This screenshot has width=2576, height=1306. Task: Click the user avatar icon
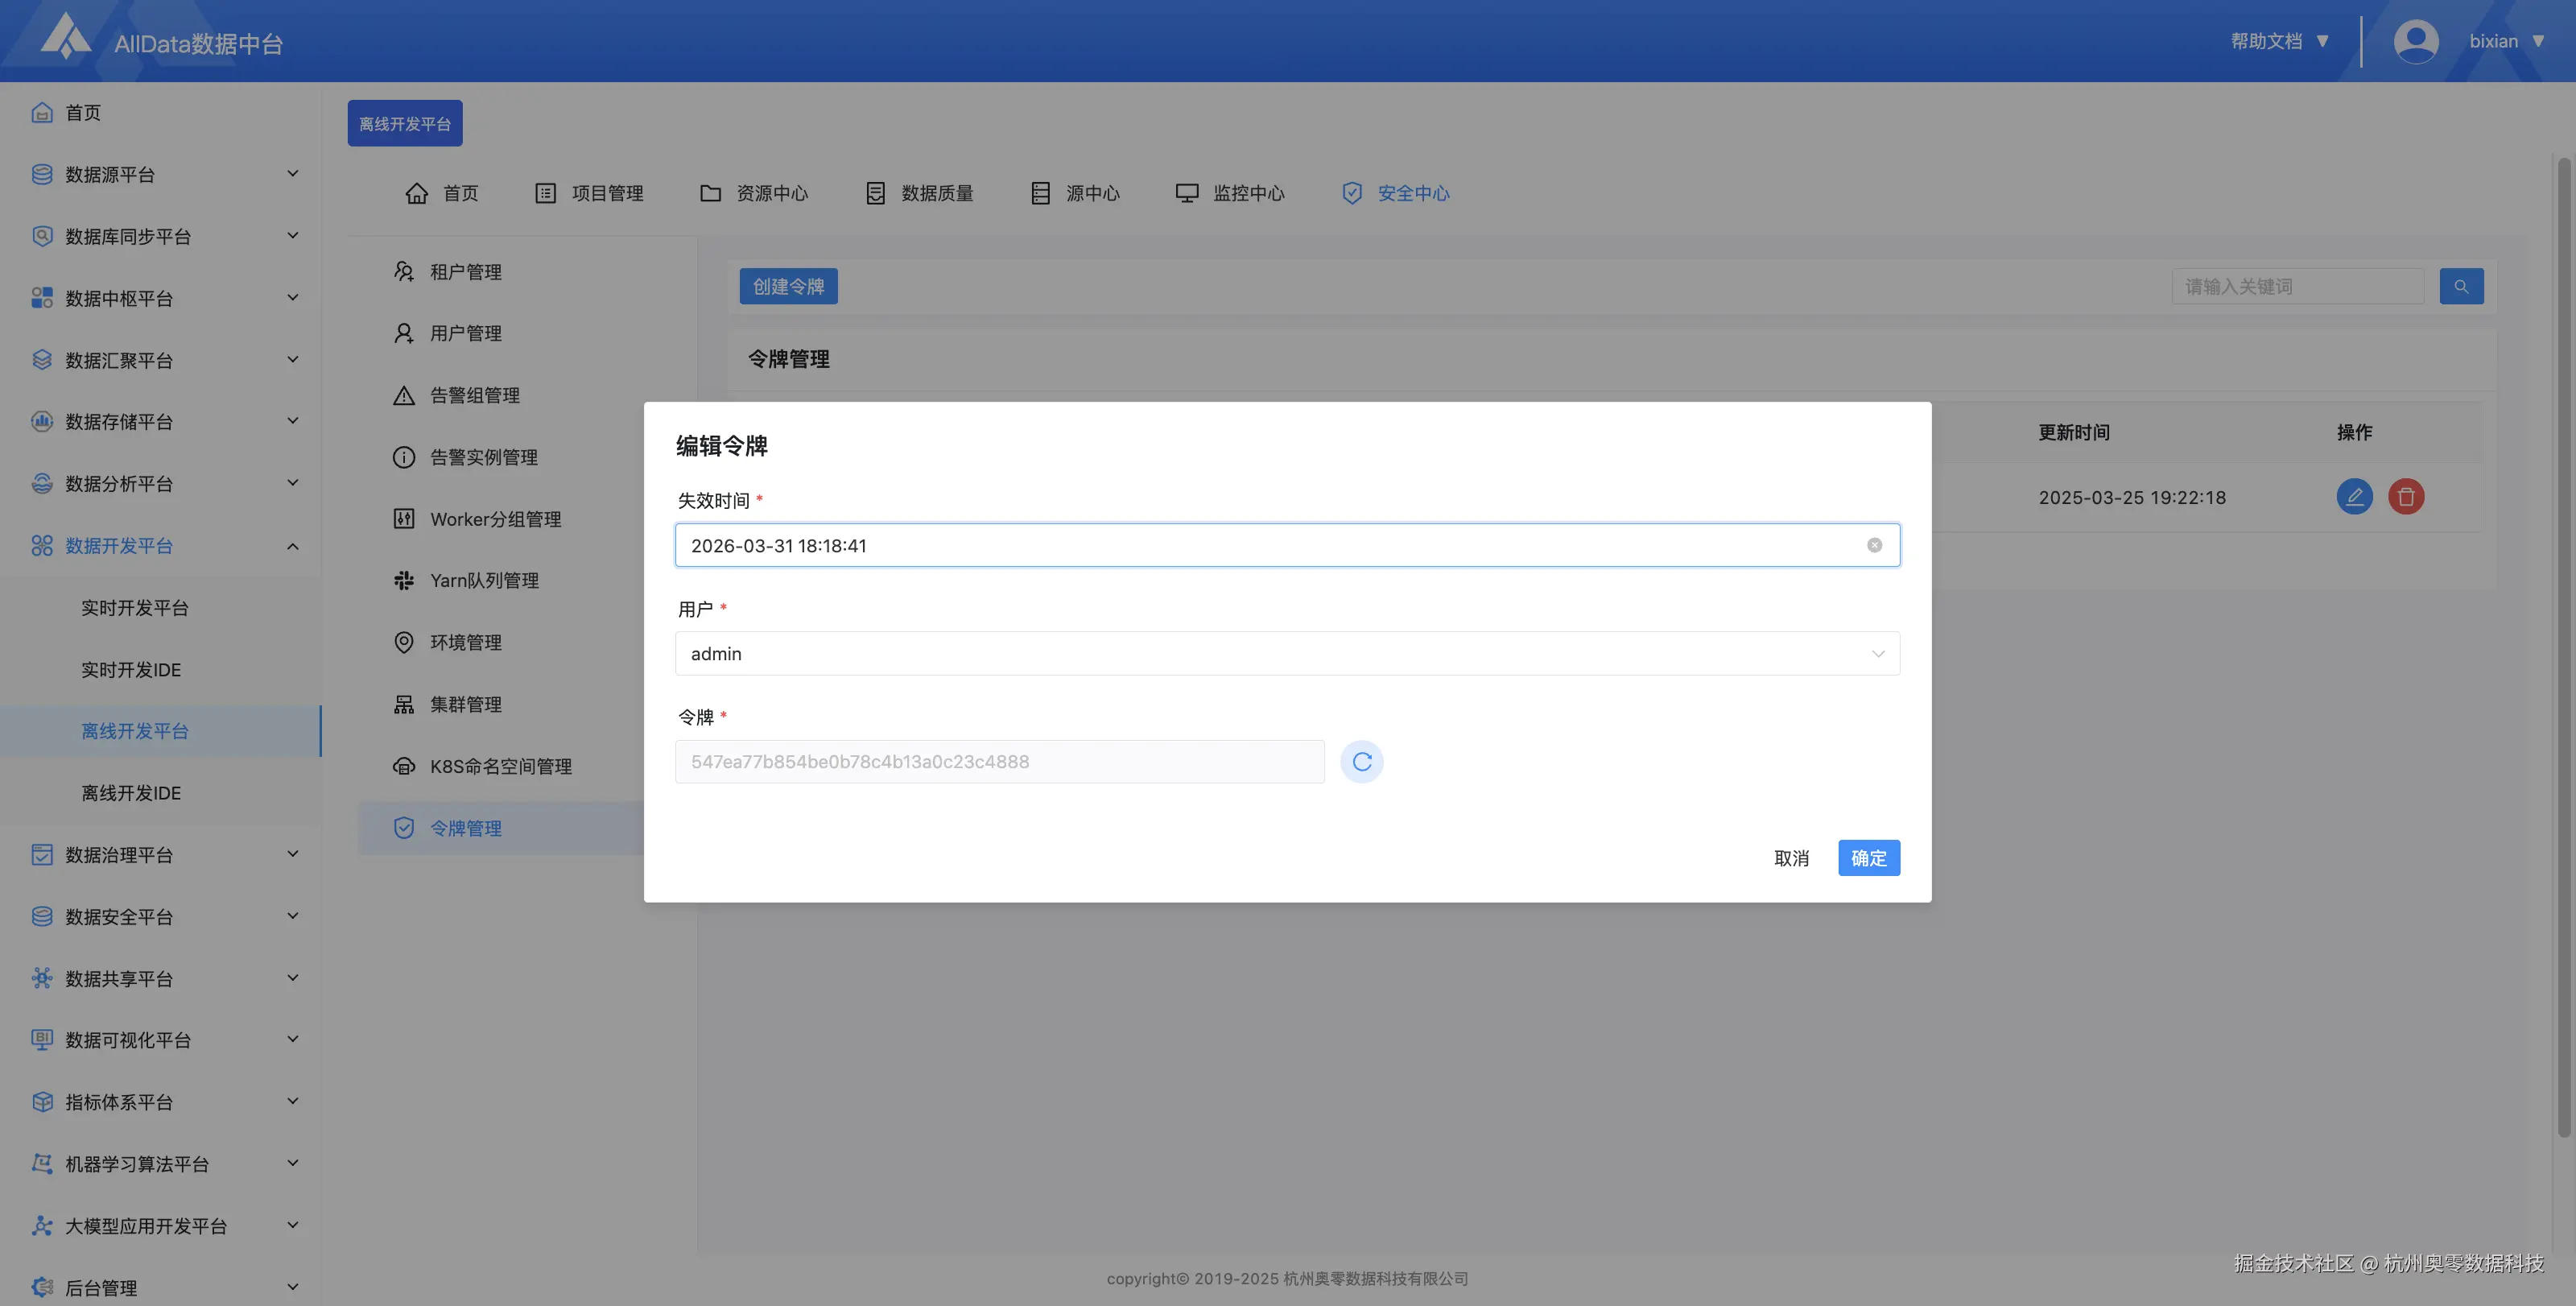tap(2415, 42)
